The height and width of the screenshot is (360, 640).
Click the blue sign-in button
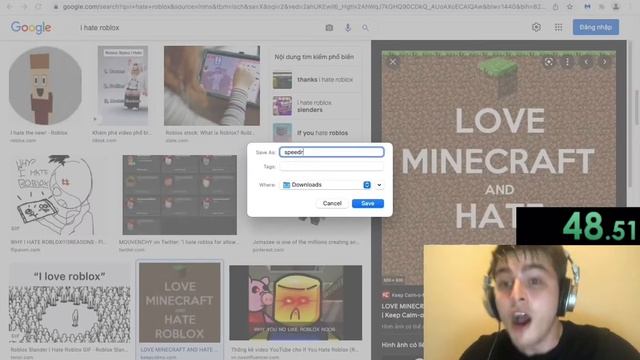pos(596,27)
